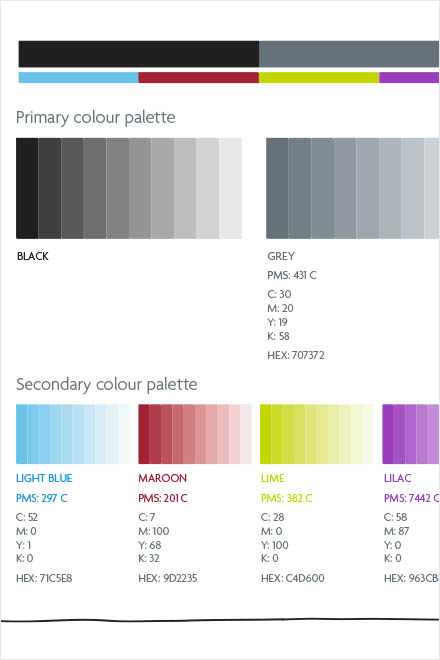Pick the full-strength light blue swatch

coord(21,434)
